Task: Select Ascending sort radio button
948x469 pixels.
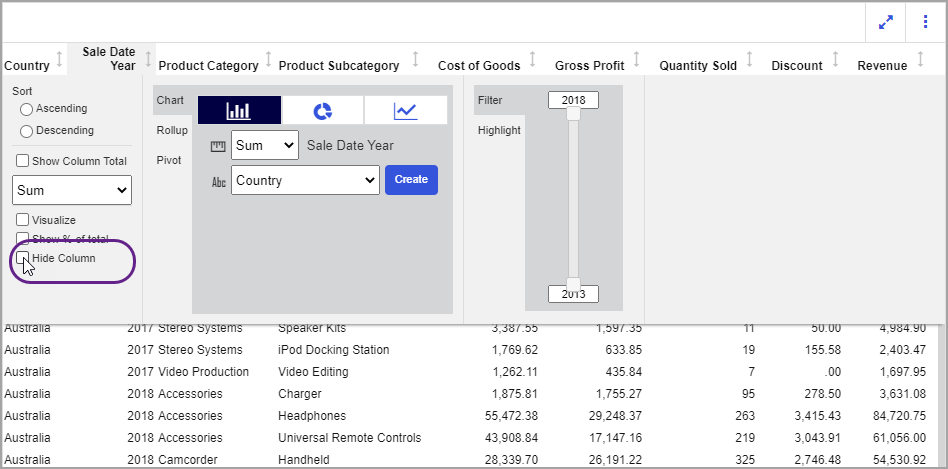Action: click(x=26, y=109)
